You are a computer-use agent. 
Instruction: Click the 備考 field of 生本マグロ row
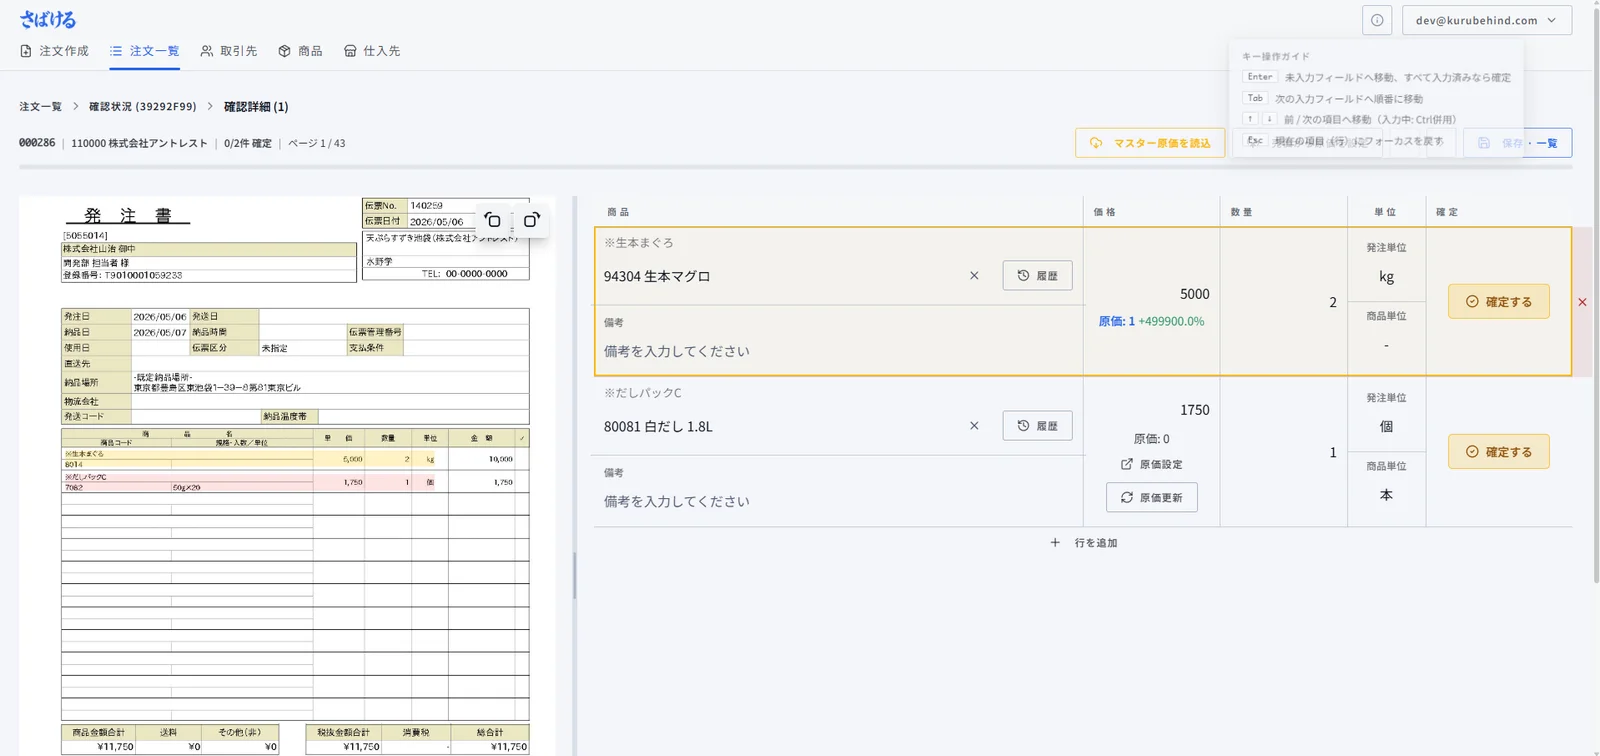838,351
